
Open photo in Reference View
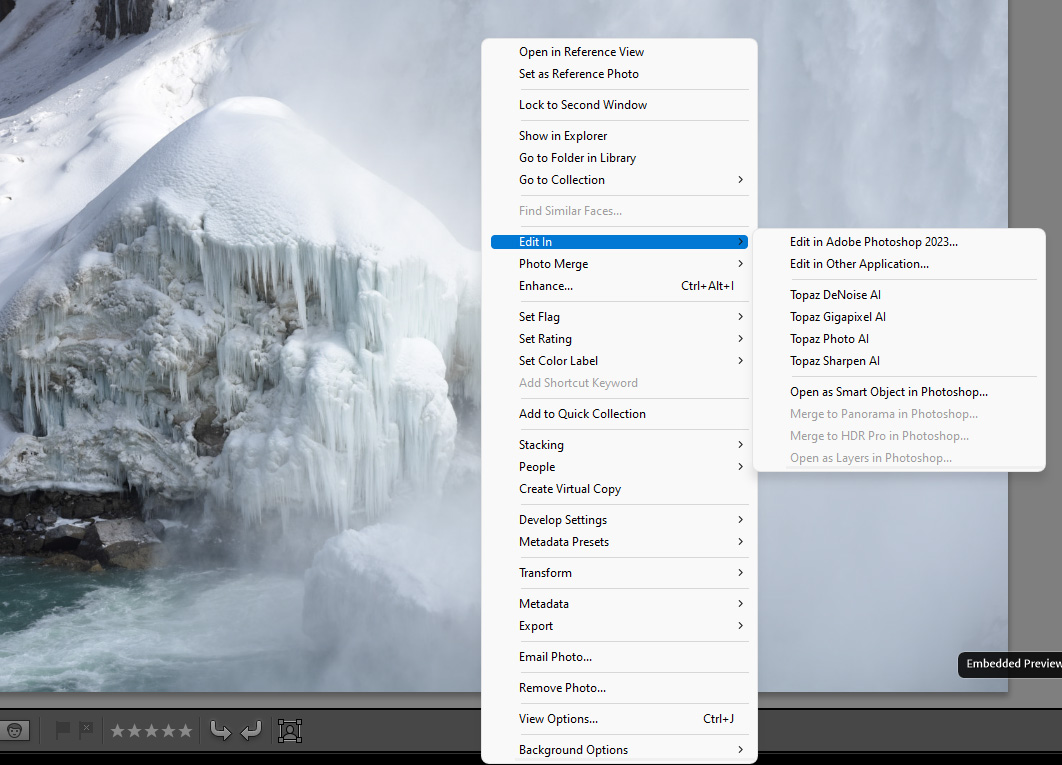581,51
